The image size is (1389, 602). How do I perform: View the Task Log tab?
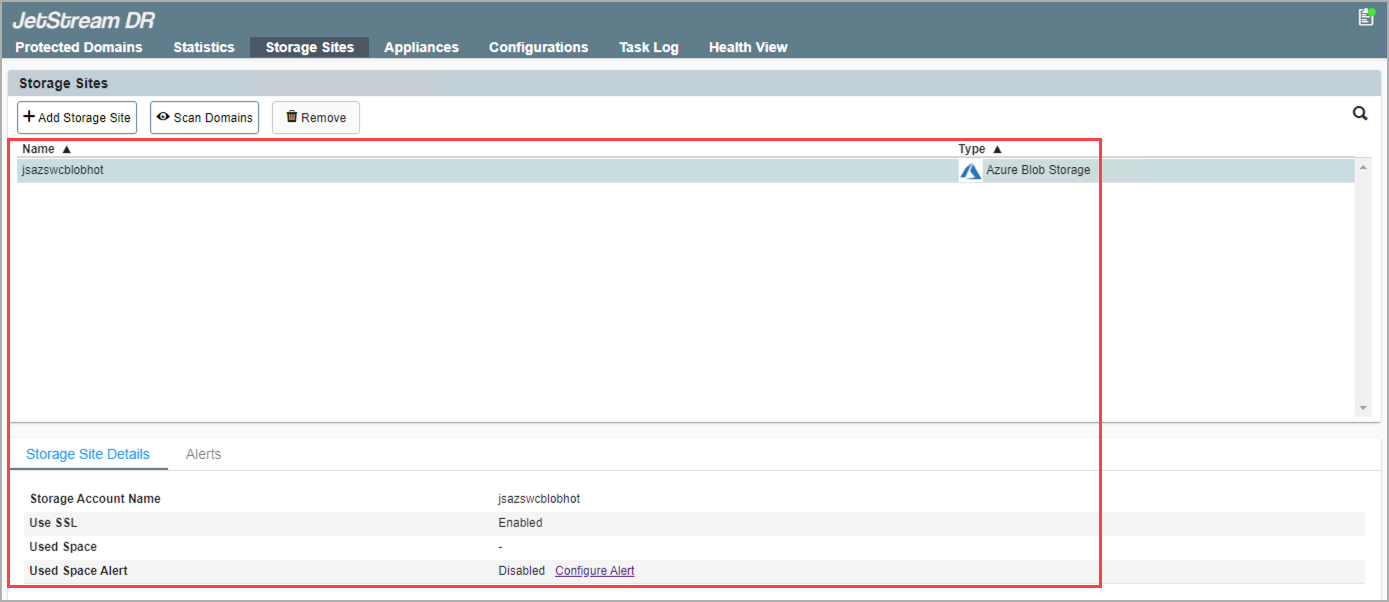pyautogui.click(x=648, y=47)
